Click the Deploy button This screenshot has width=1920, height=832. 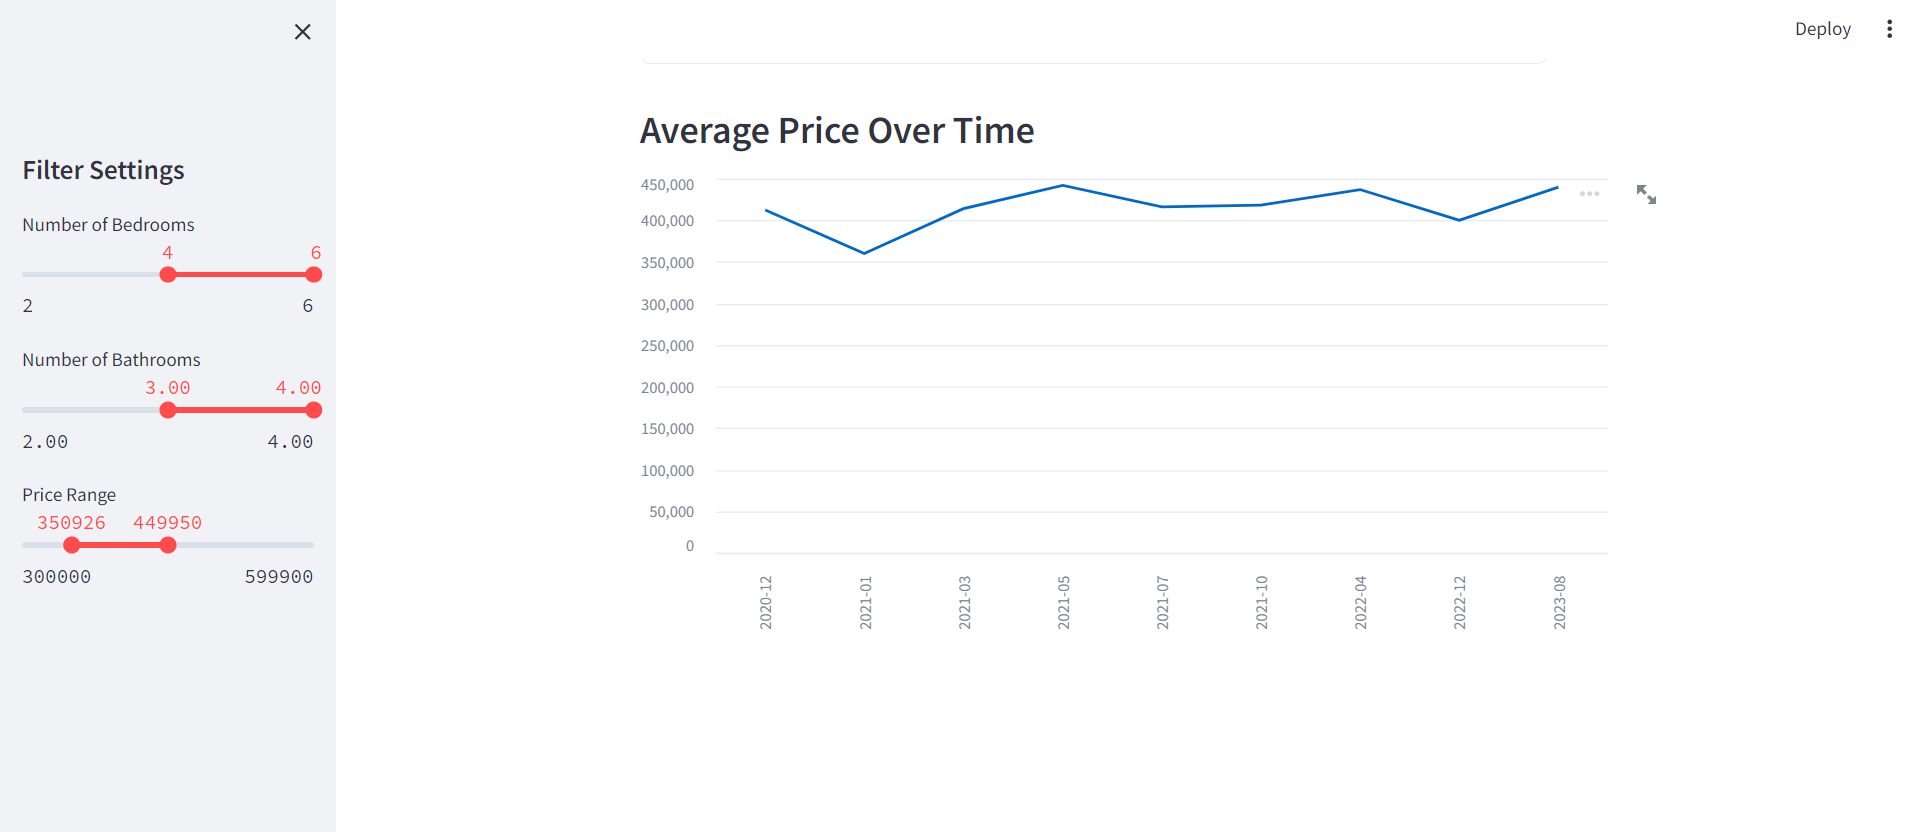(1822, 29)
